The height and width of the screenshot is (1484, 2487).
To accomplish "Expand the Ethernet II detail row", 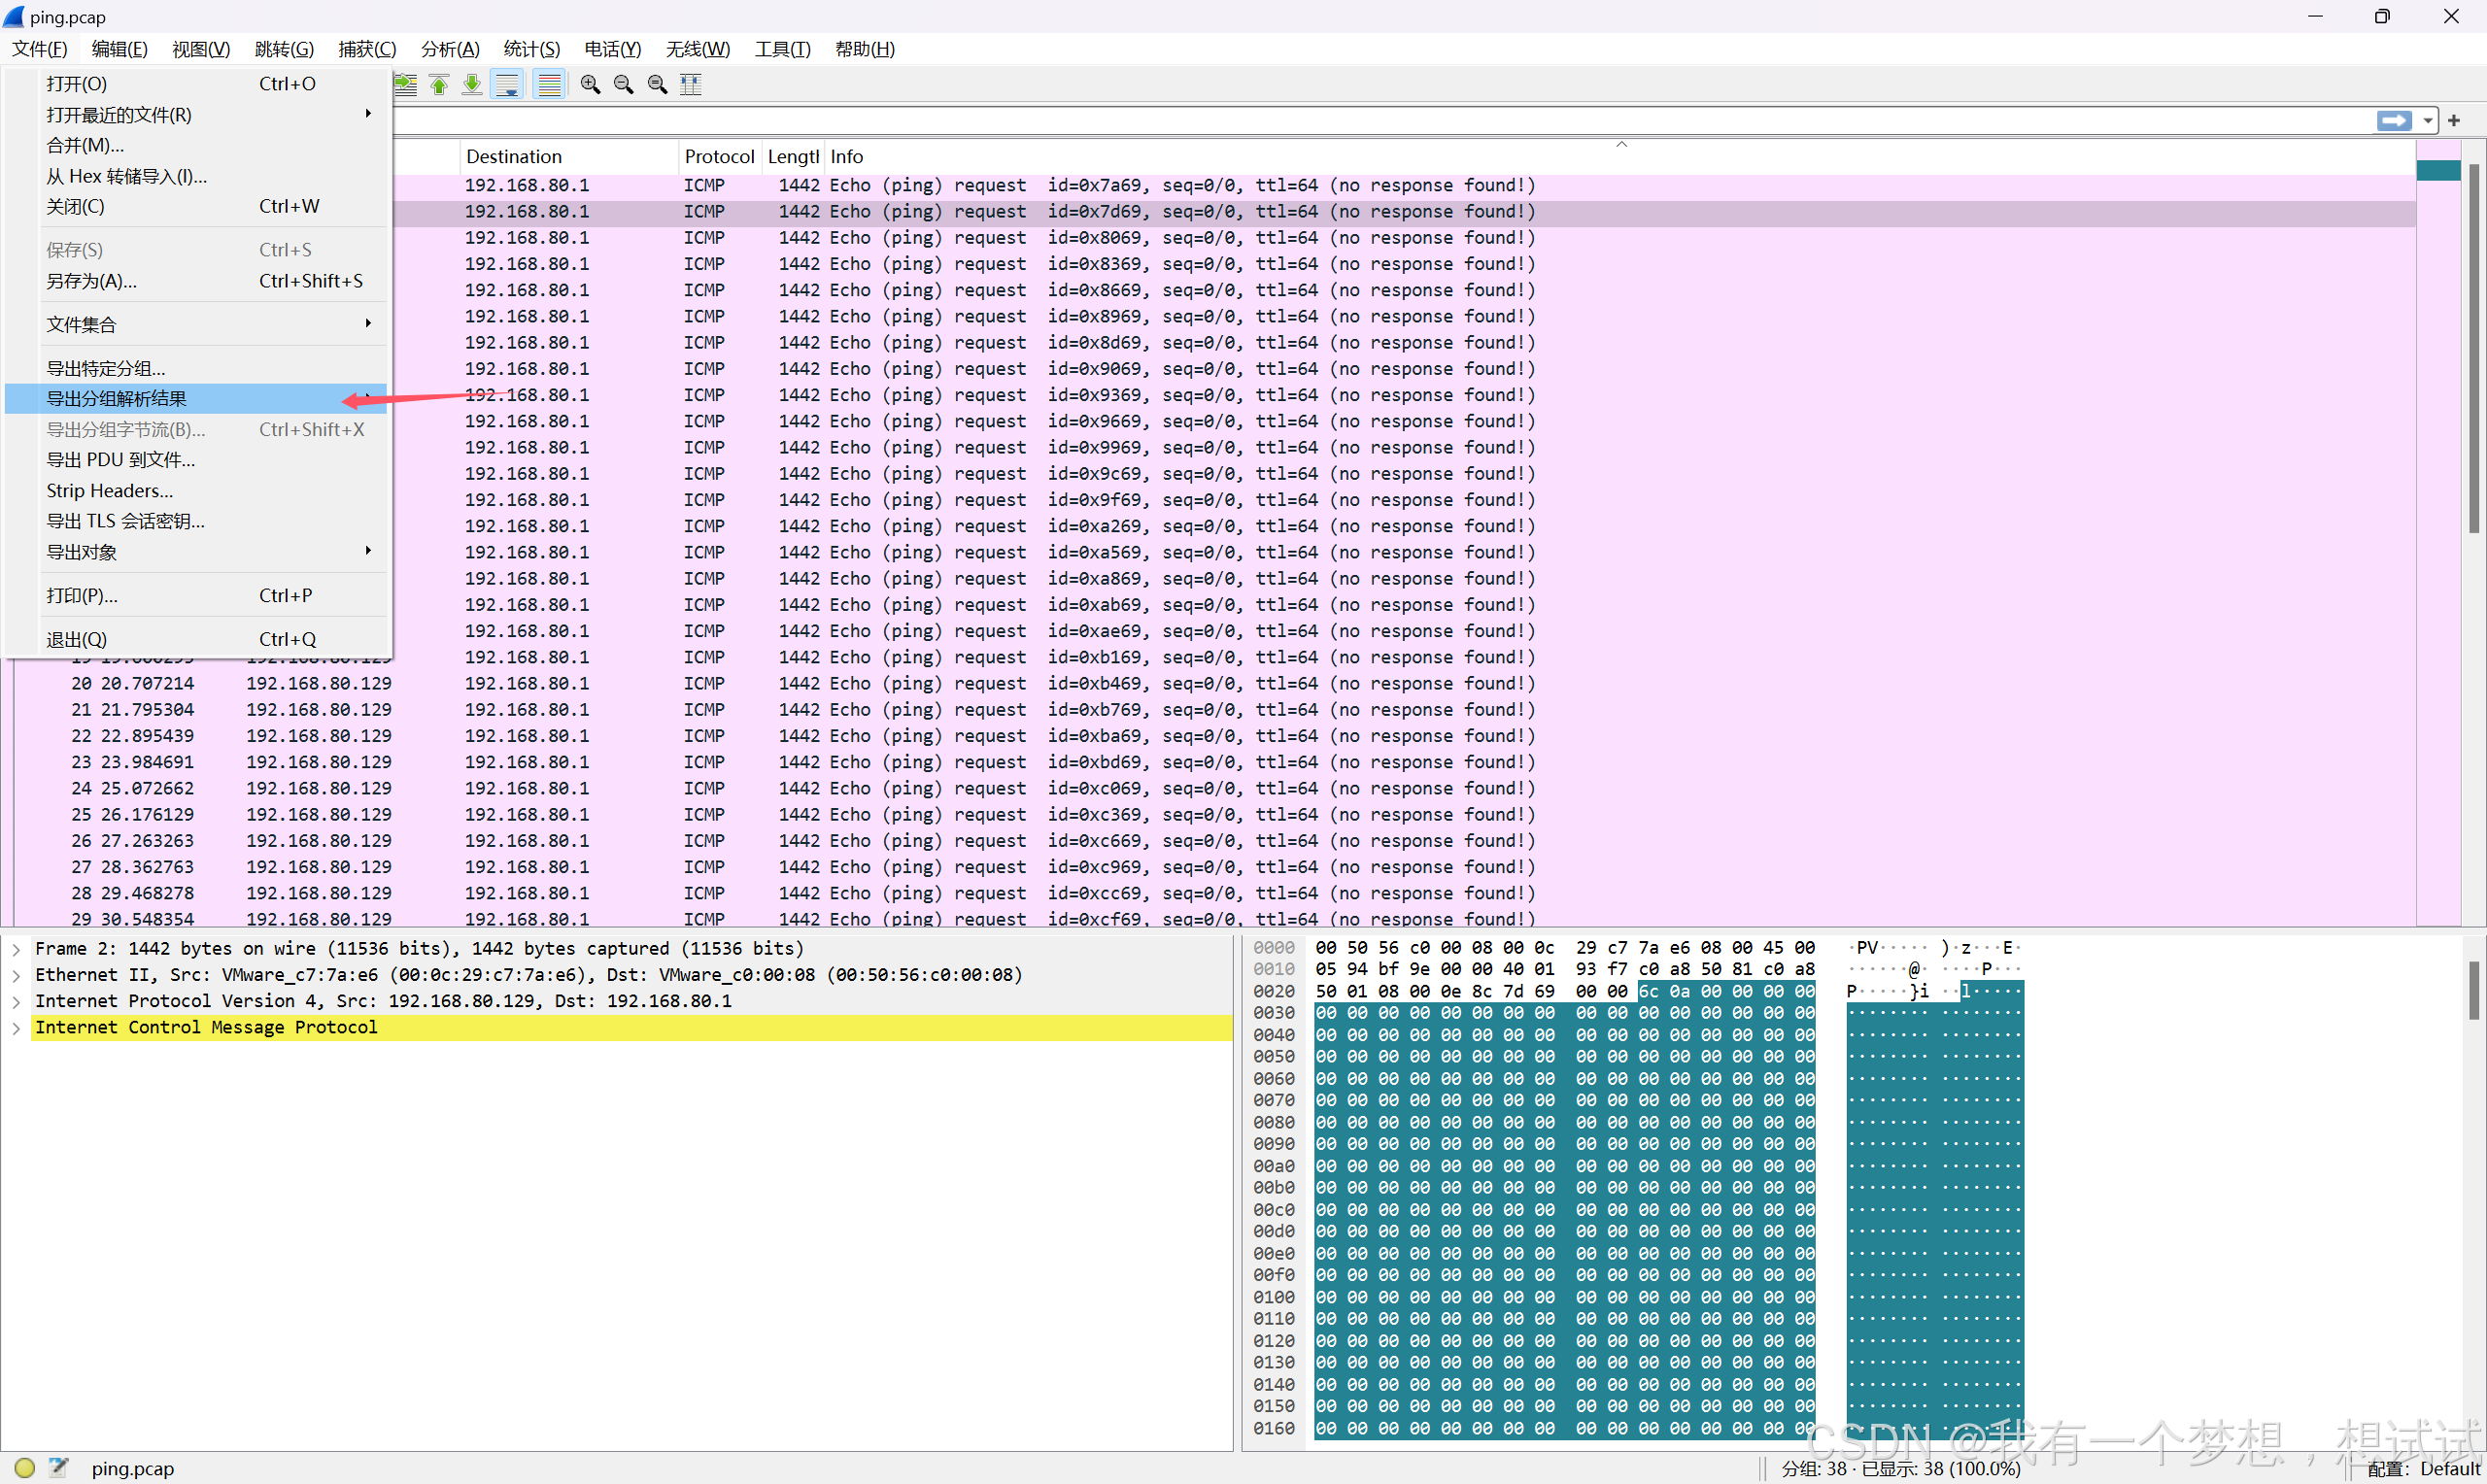I will click(16, 975).
